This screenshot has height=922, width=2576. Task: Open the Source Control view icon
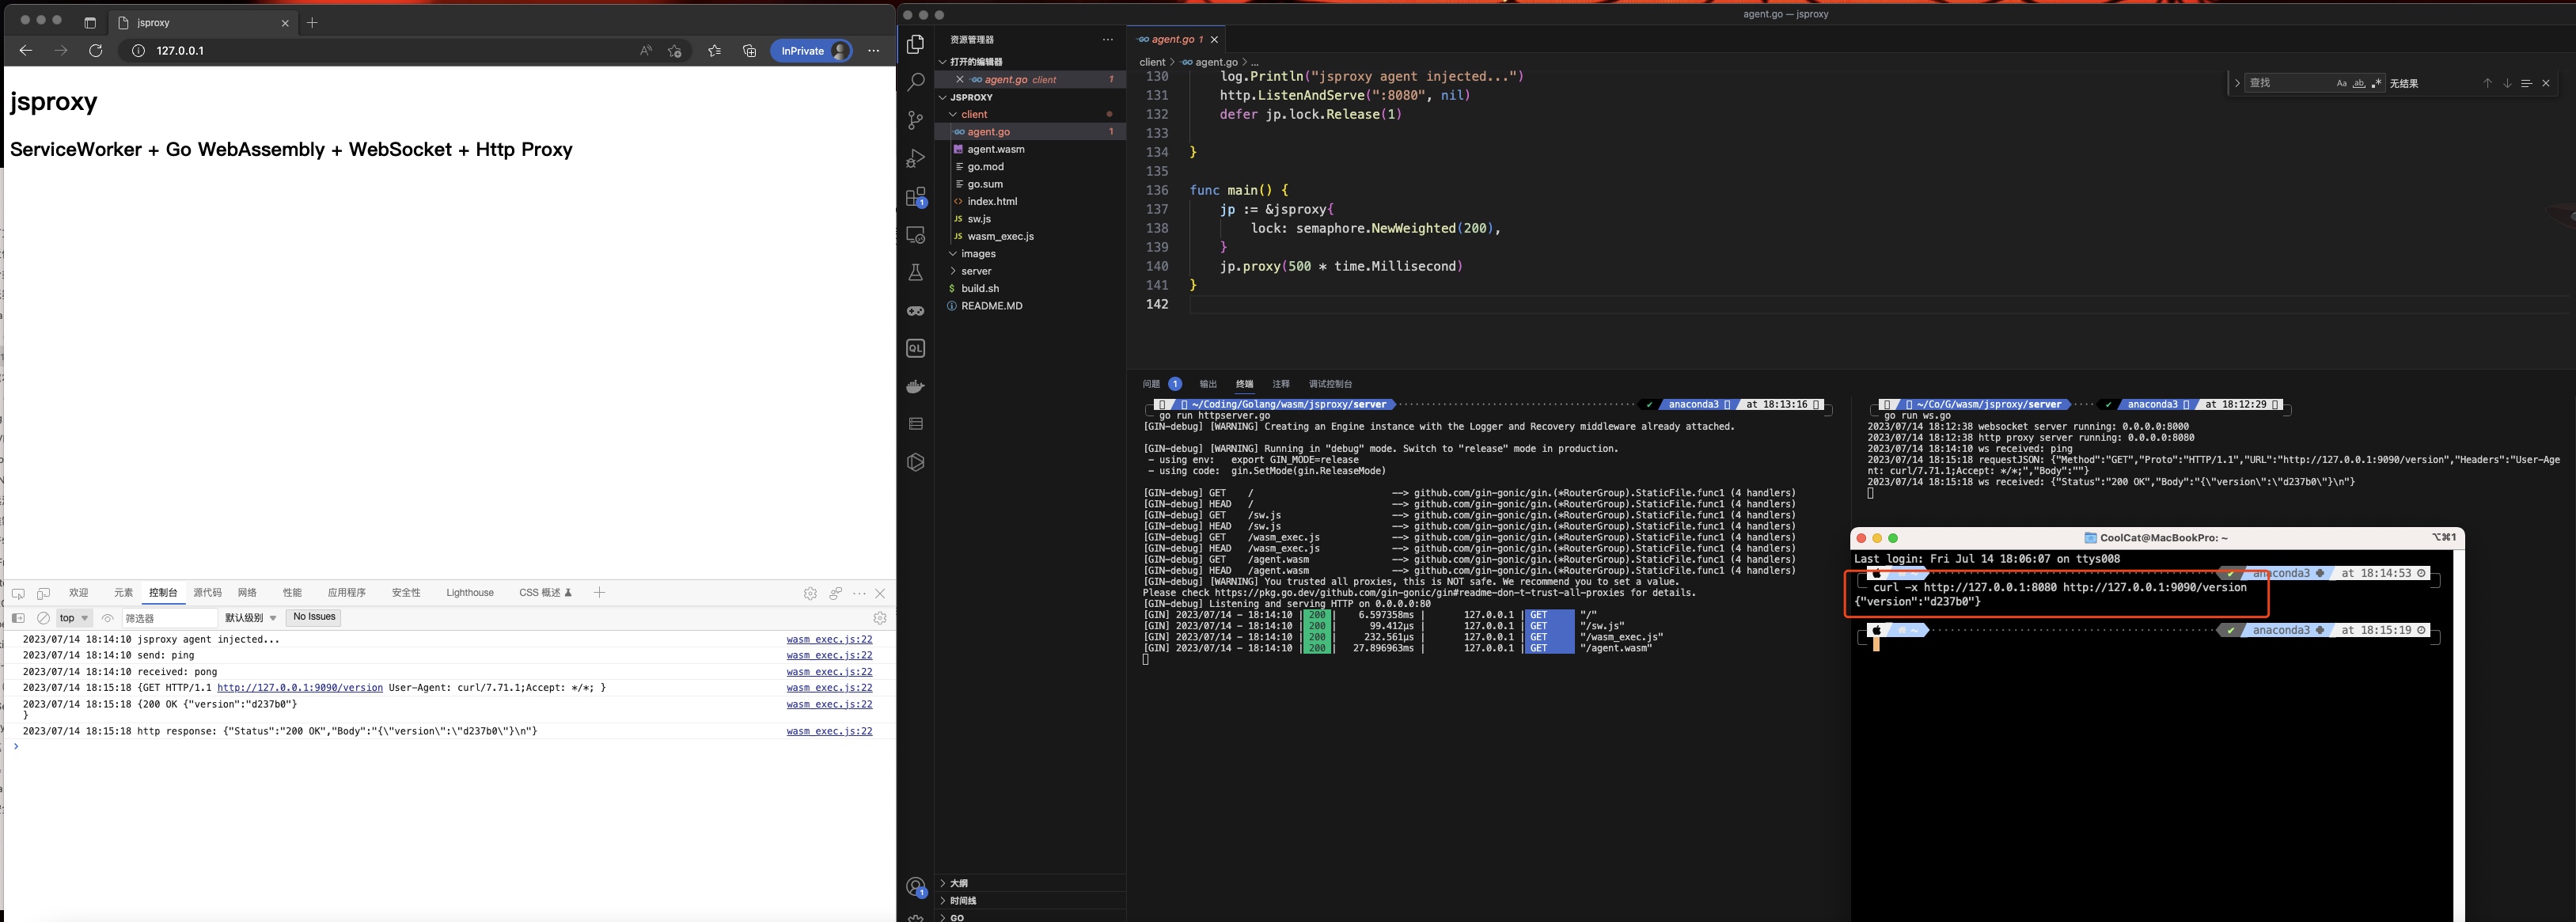coord(915,121)
